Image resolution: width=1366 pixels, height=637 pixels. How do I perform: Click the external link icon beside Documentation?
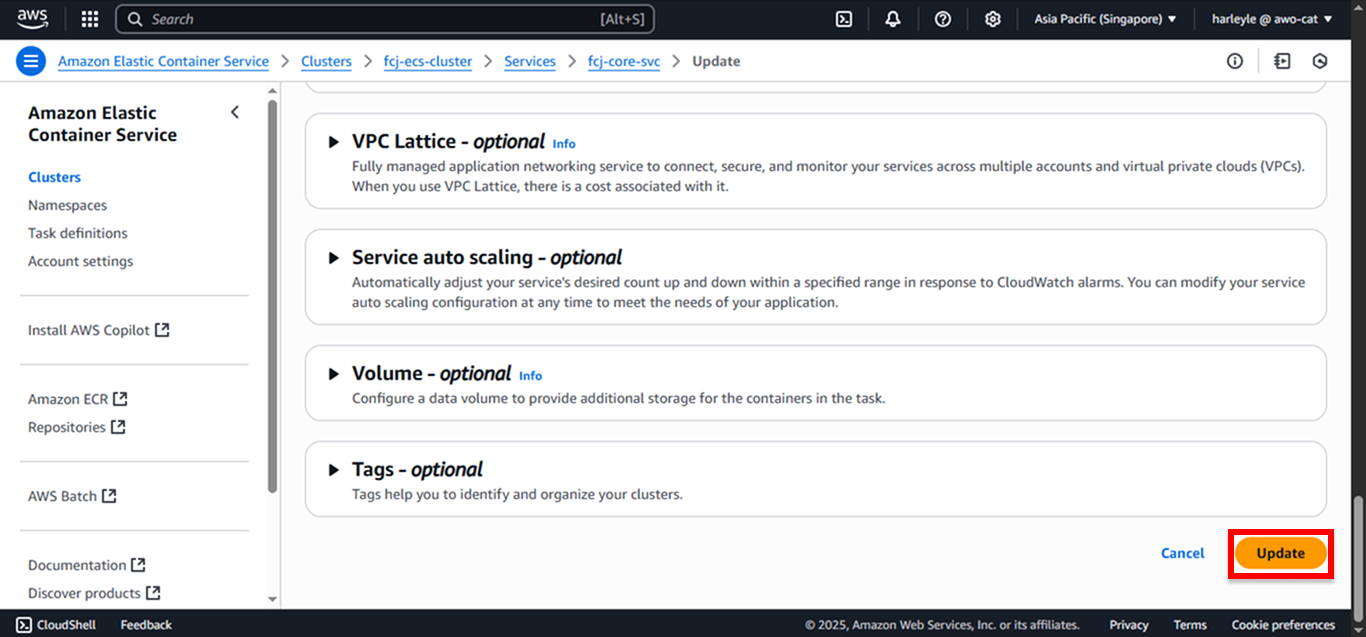138,564
